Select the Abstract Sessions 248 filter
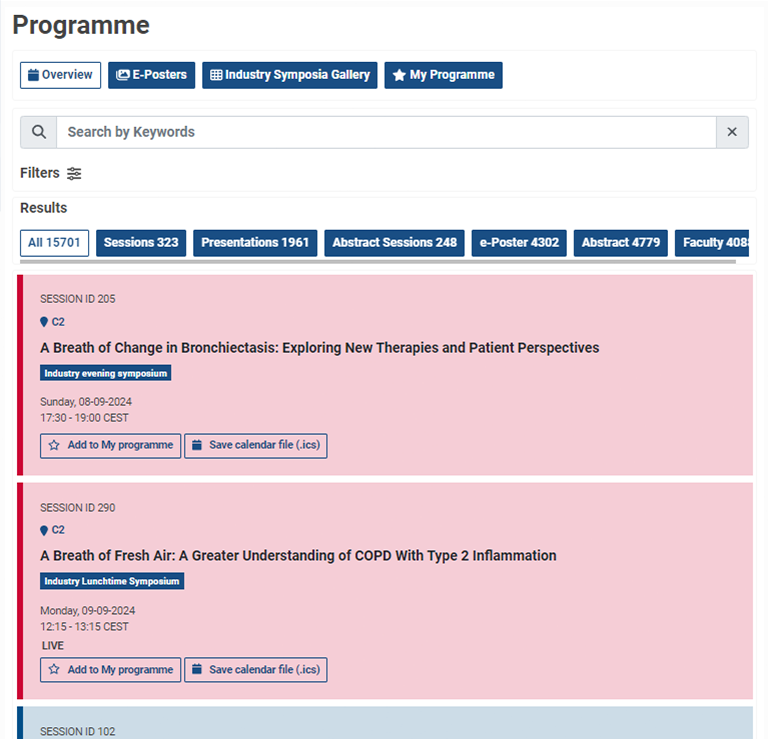Viewport: 768px width, 739px height. tap(394, 243)
